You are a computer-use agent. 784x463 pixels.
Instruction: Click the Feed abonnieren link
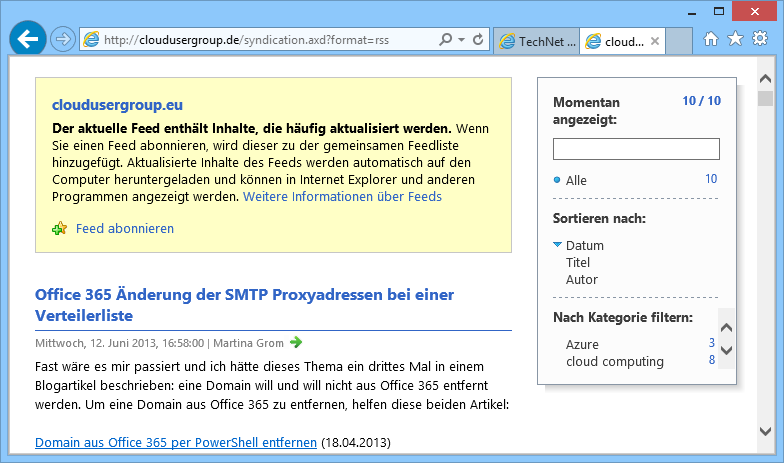125,229
